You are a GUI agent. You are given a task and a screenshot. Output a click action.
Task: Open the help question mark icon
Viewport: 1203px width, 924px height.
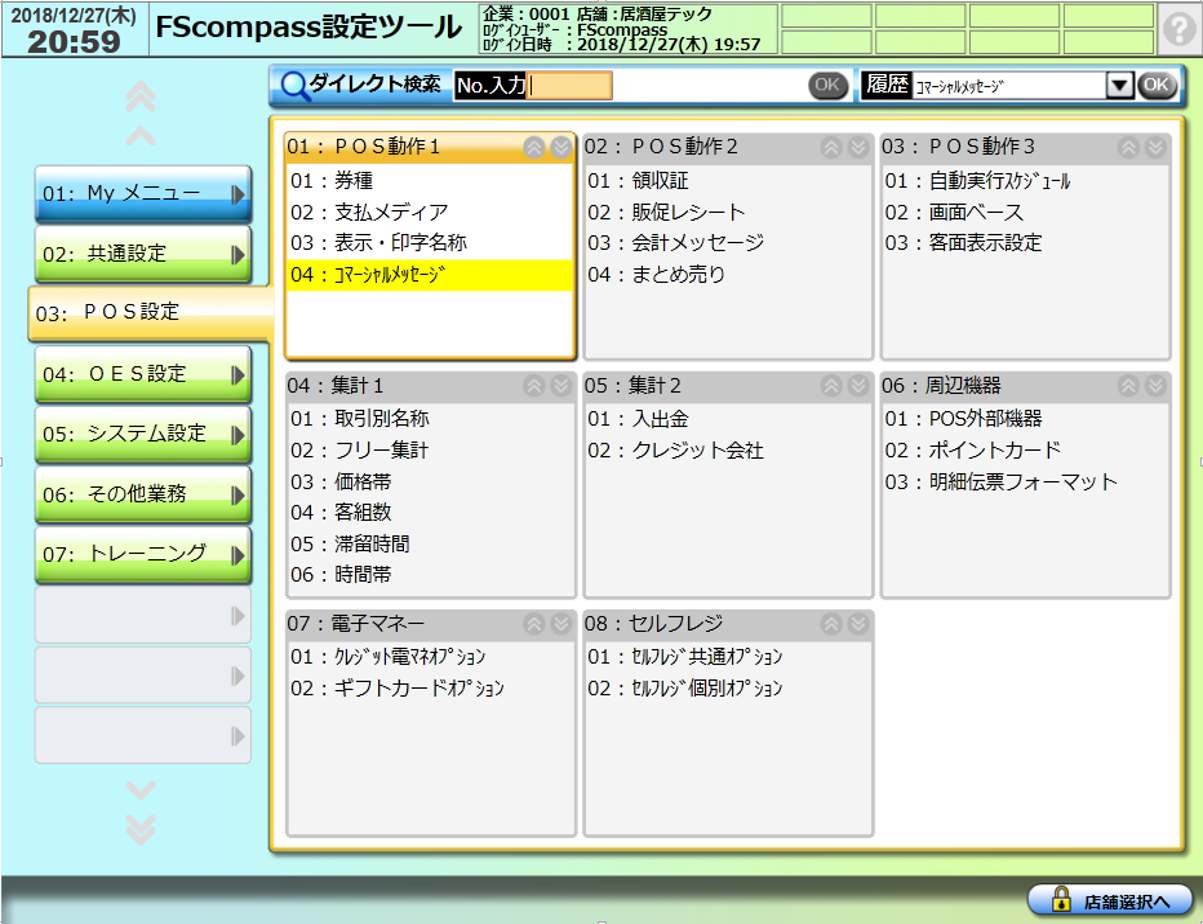(1180, 28)
